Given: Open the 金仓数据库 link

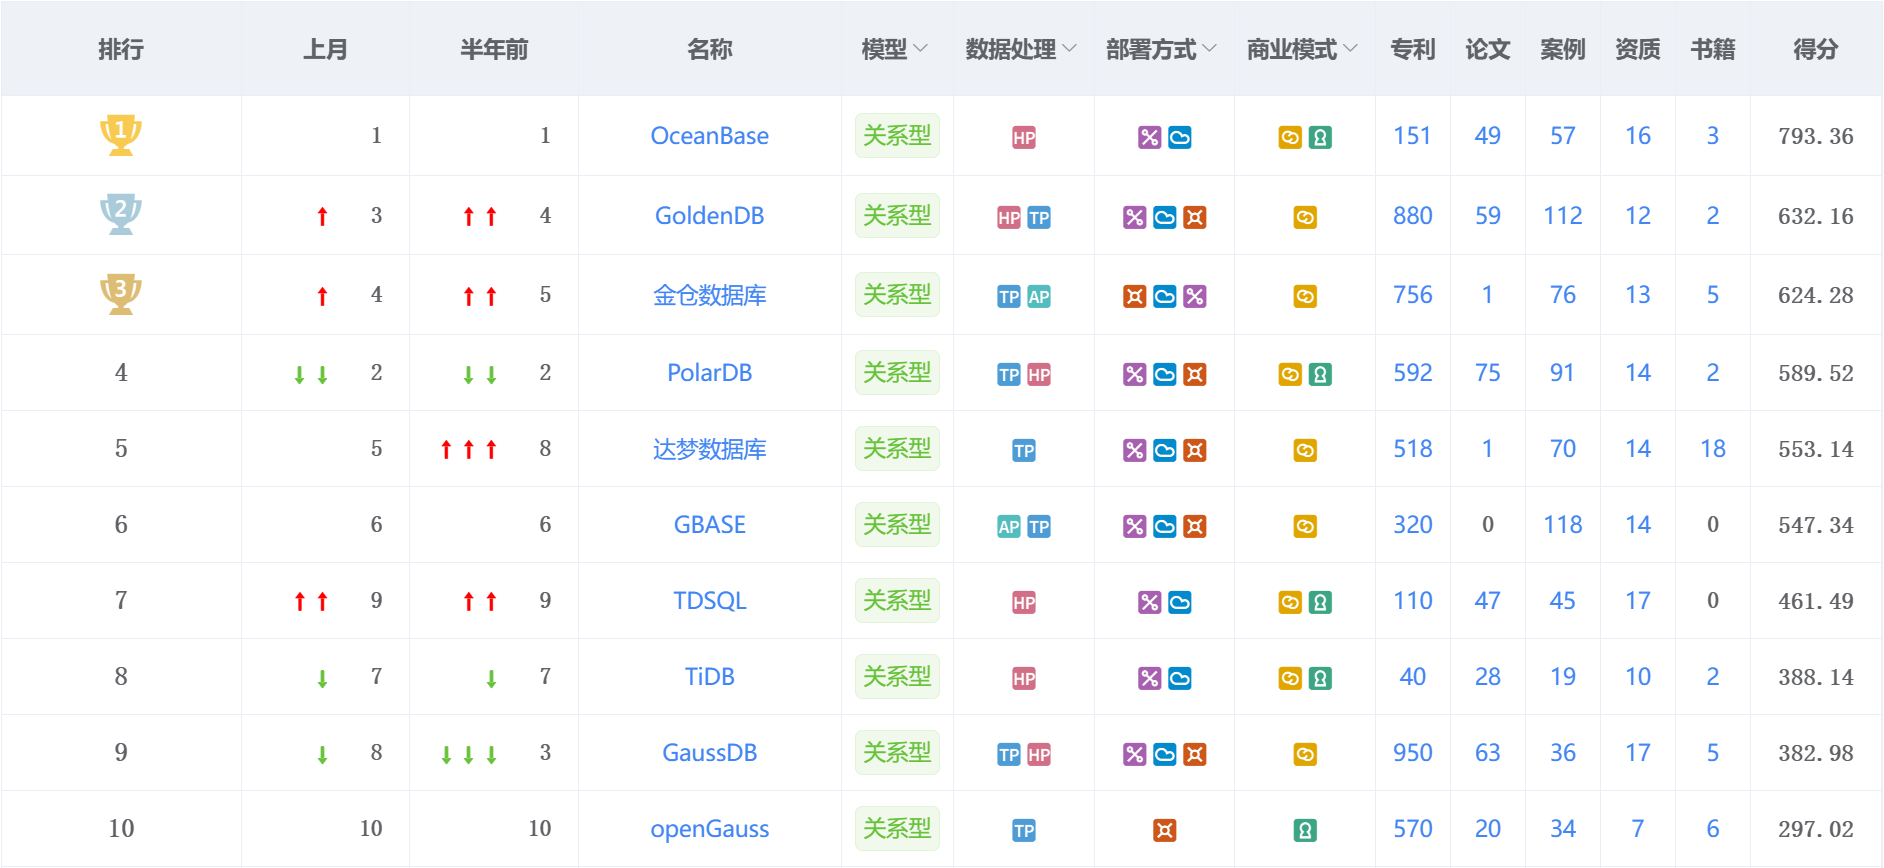Looking at the screenshot, I should [710, 295].
